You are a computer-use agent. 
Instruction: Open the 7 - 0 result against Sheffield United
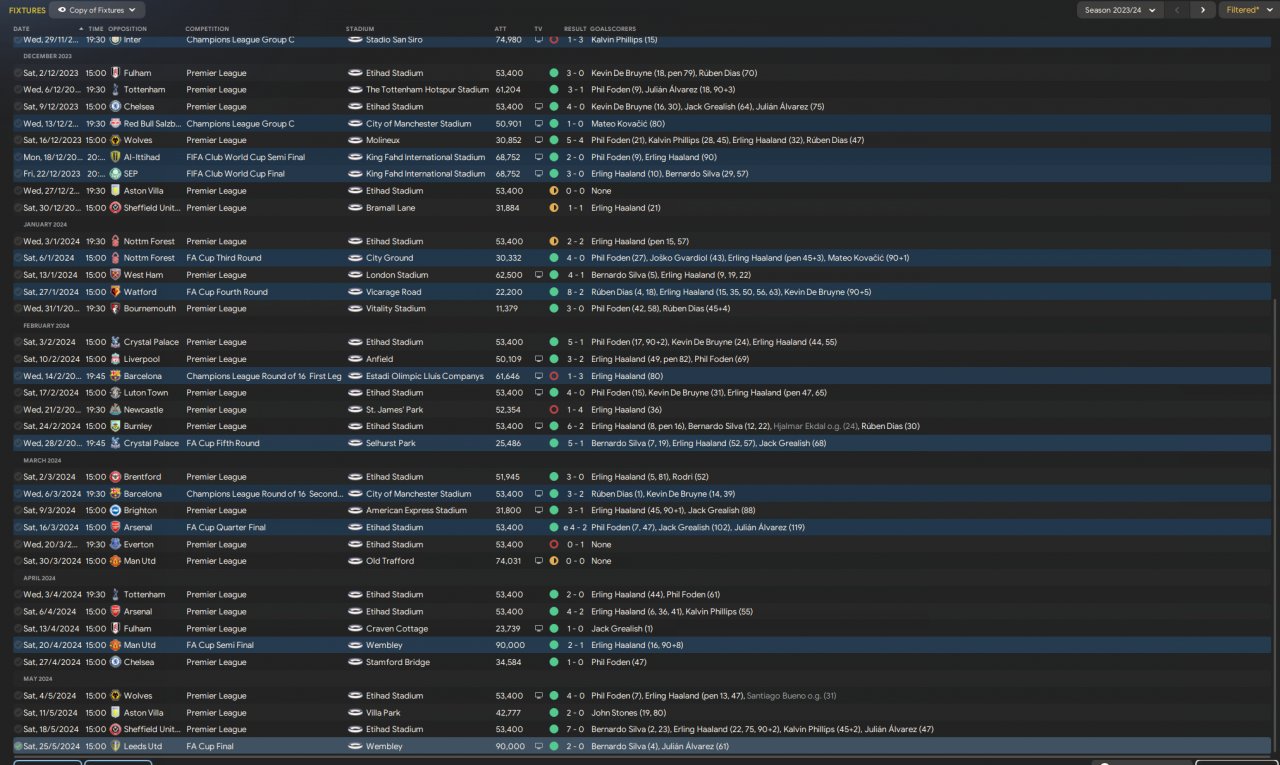(575, 730)
